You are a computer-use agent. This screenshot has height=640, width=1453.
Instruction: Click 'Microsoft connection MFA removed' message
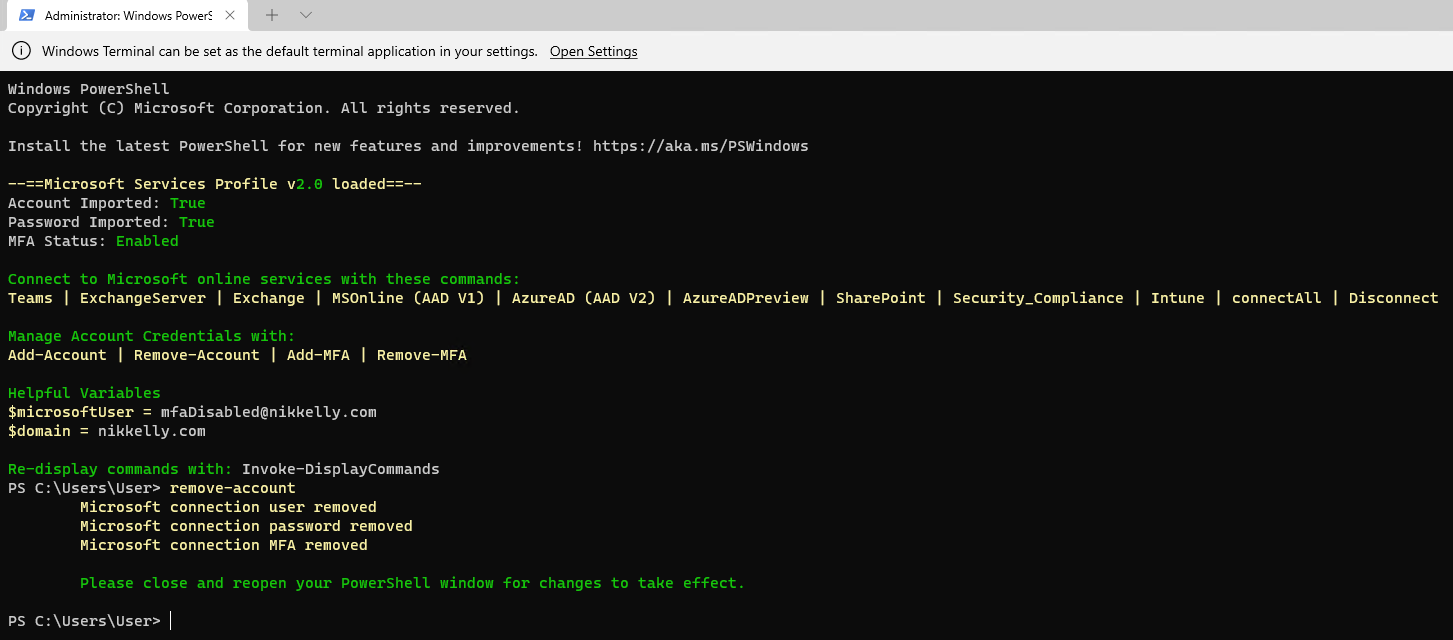(x=224, y=545)
